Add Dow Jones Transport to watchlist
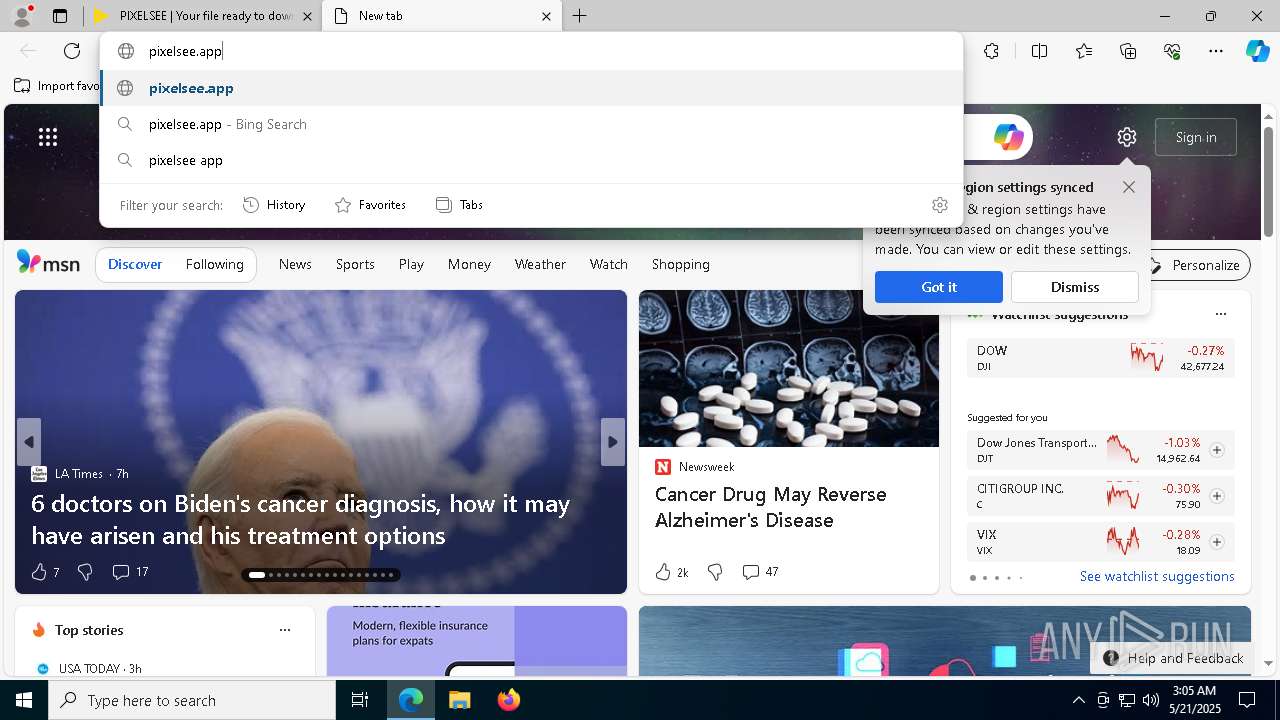The height and width of the screenshot is (720, 1280). coord(1216,450)
